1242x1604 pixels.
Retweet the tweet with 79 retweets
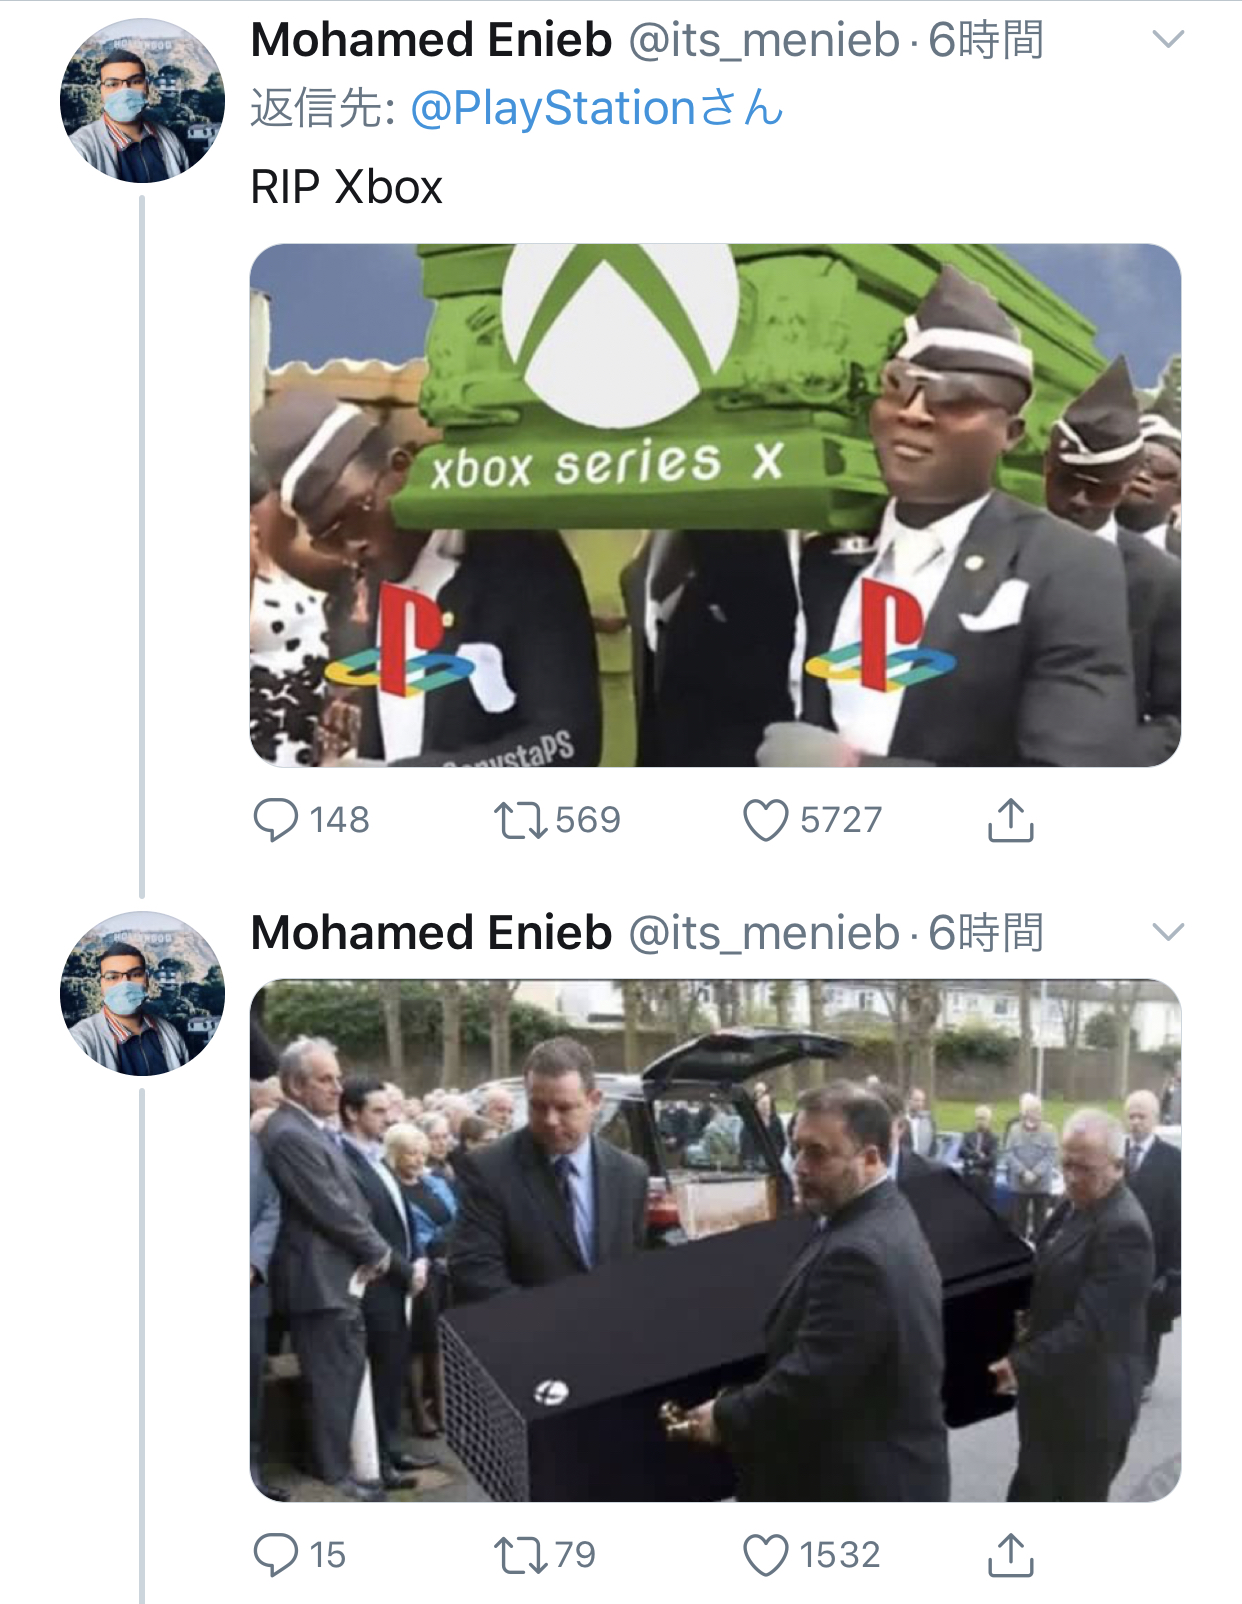520,1555
